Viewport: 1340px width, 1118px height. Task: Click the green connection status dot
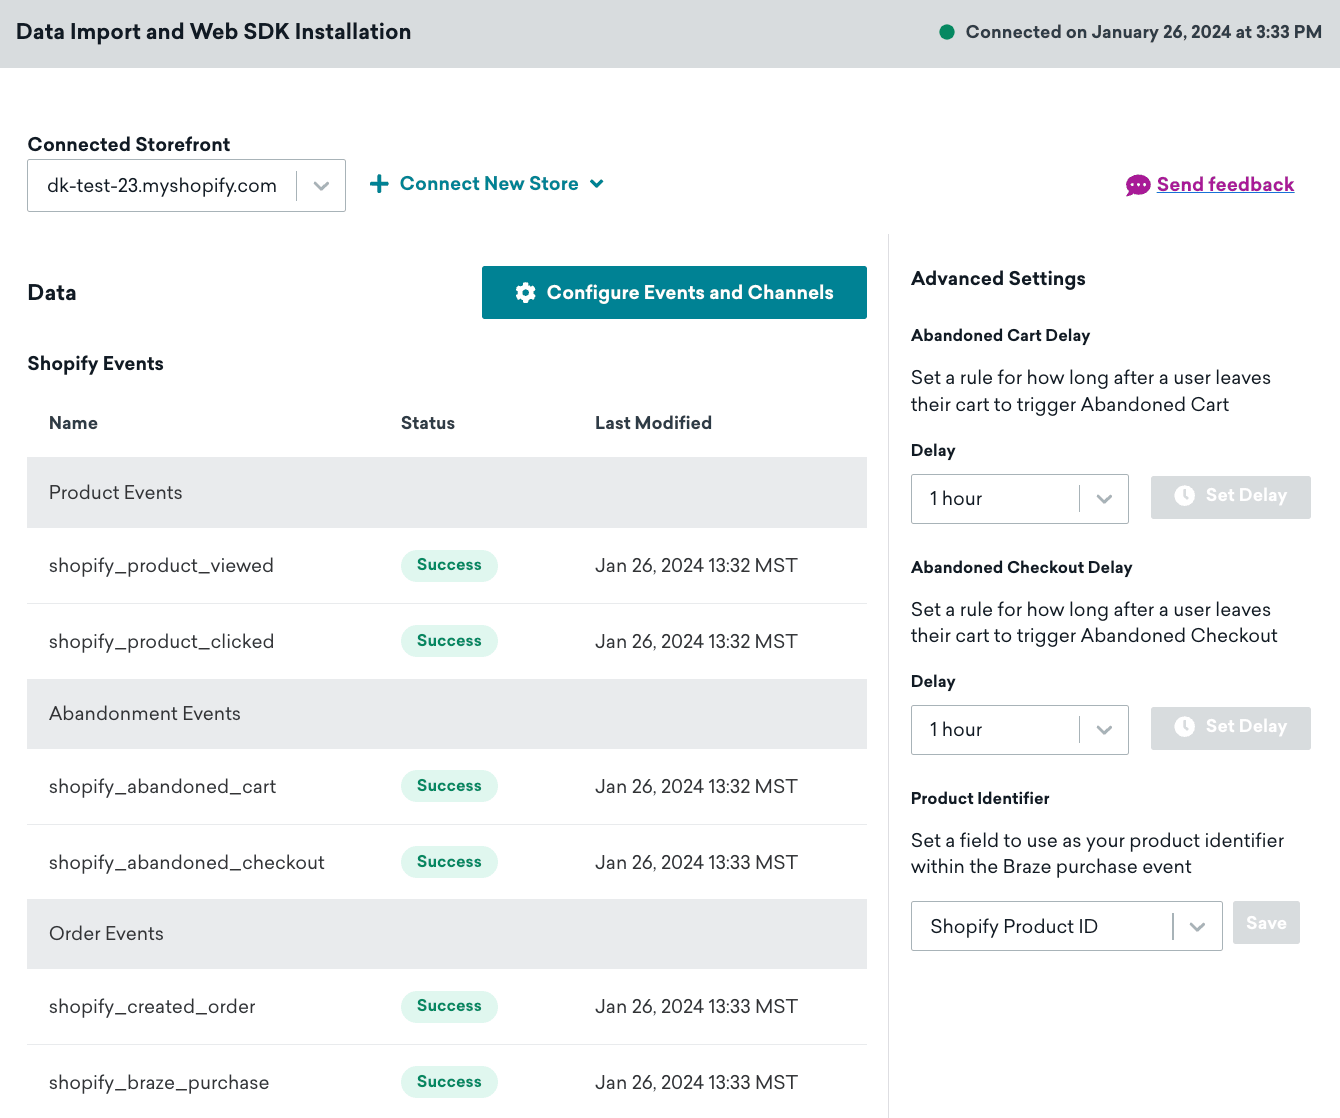coord(947,32)
